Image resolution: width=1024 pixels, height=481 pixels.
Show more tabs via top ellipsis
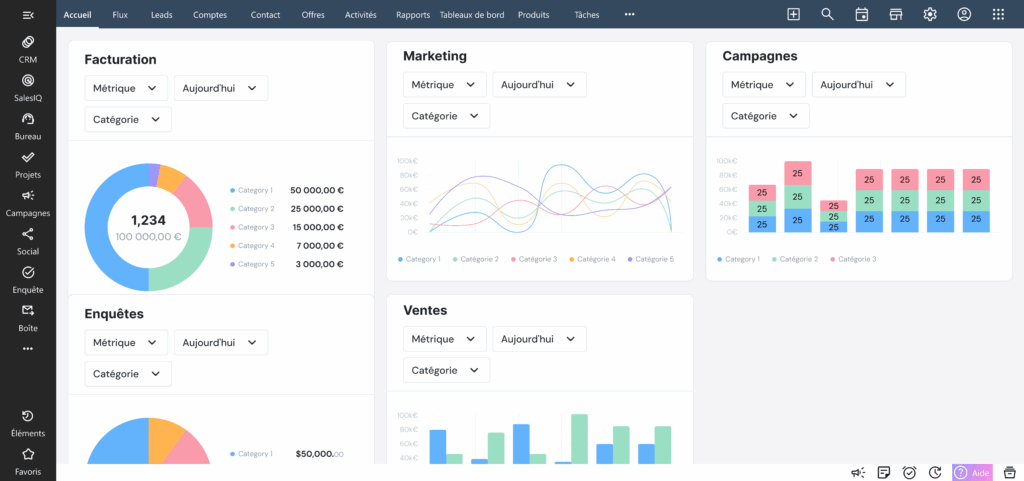(x=630, y=14)
